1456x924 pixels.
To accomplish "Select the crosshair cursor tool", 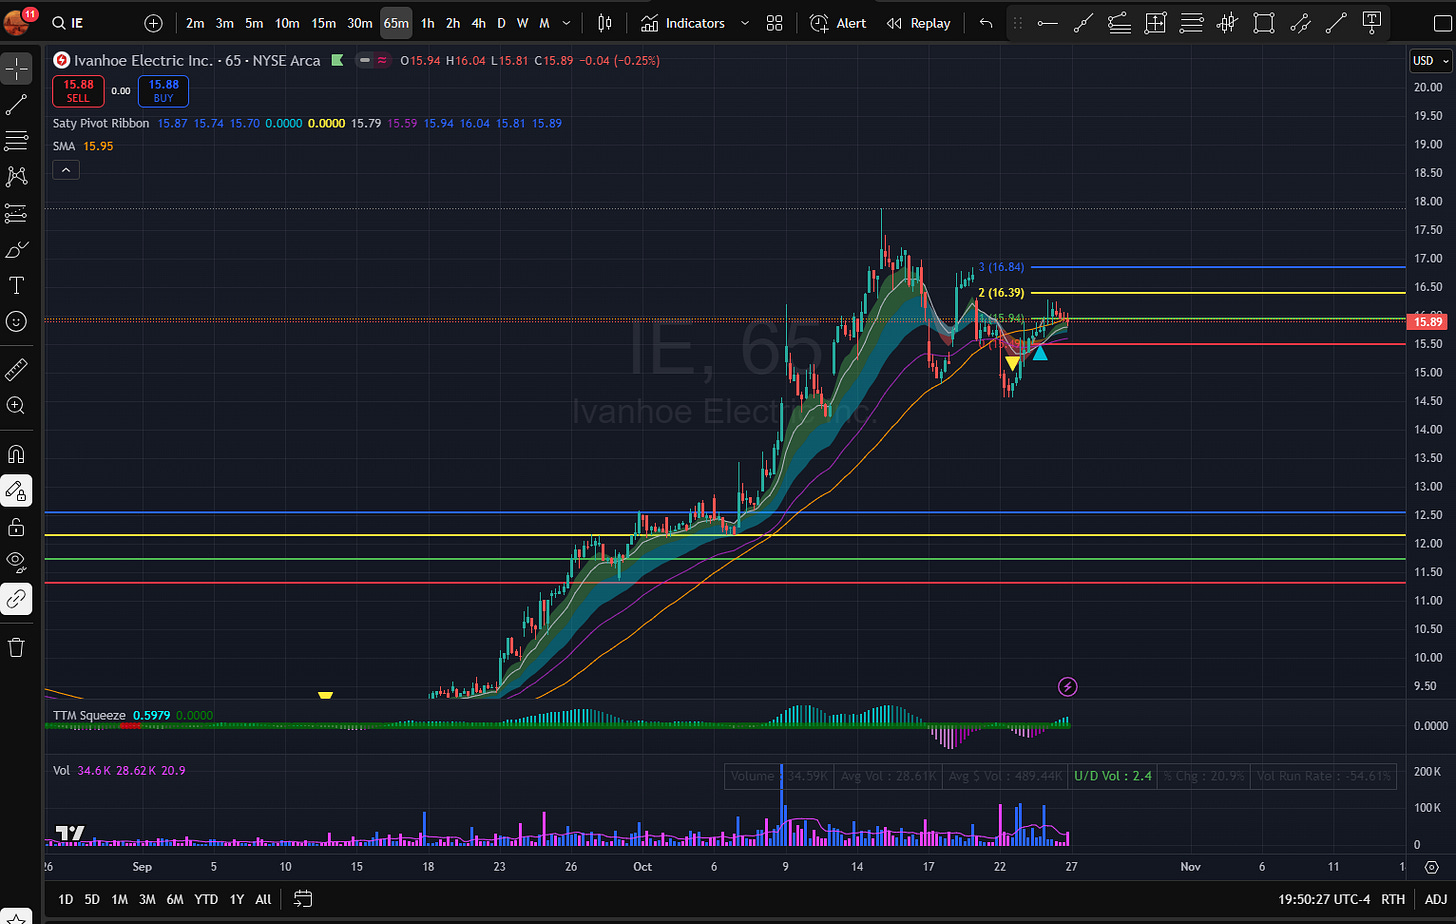I will click(x=16, y=69).
